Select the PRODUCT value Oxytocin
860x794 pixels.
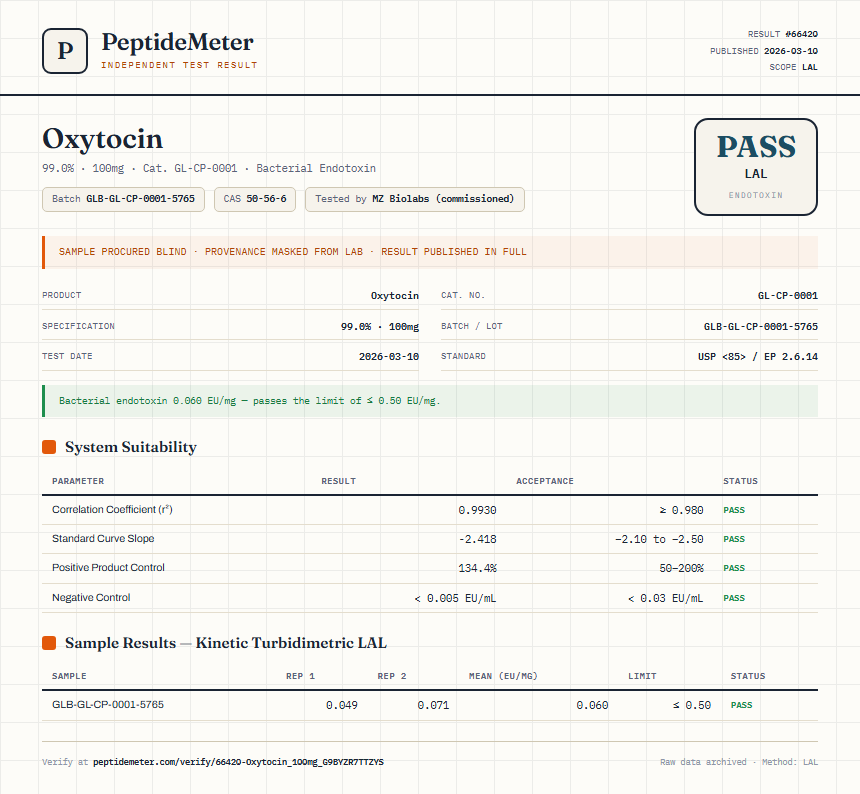[x=394, y=296]
